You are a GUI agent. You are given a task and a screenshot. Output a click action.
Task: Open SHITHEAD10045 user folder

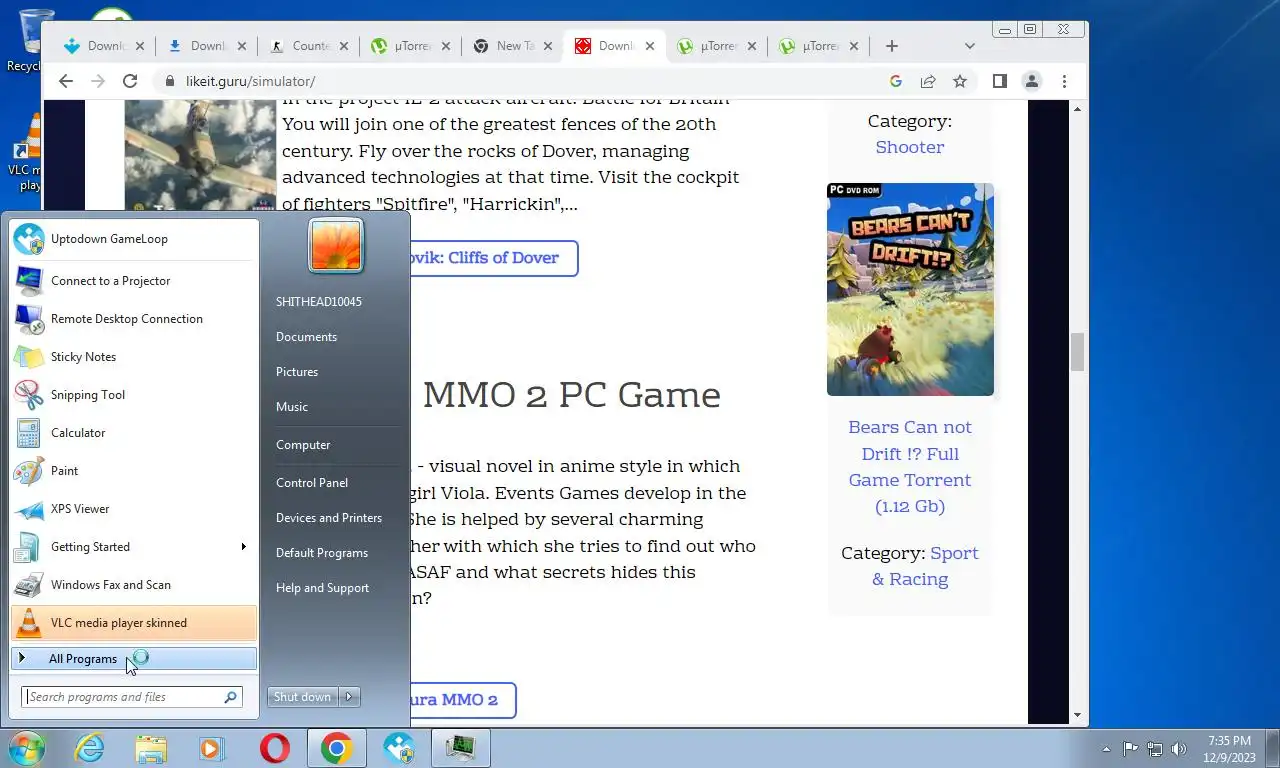click(x=319, y=302)
